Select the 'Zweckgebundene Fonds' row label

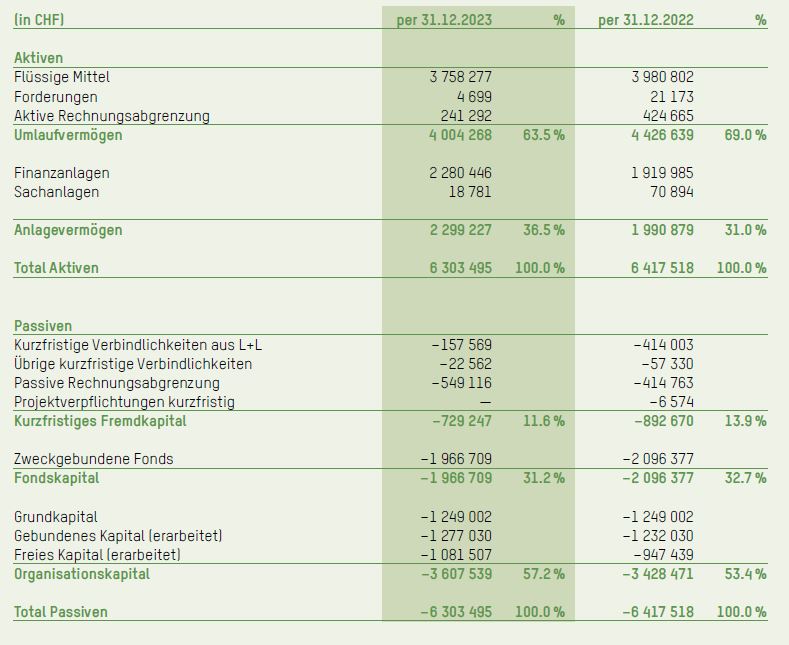(x=94, y=459)
